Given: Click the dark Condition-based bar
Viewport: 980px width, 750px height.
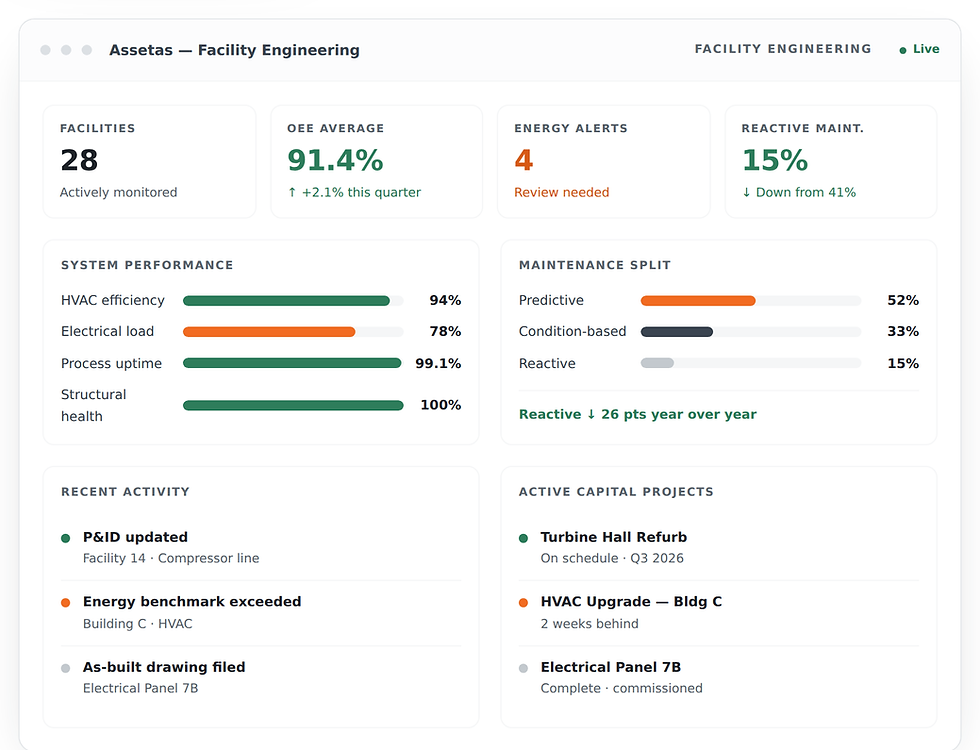Looking at the screenshot, I should coord(677,332).
